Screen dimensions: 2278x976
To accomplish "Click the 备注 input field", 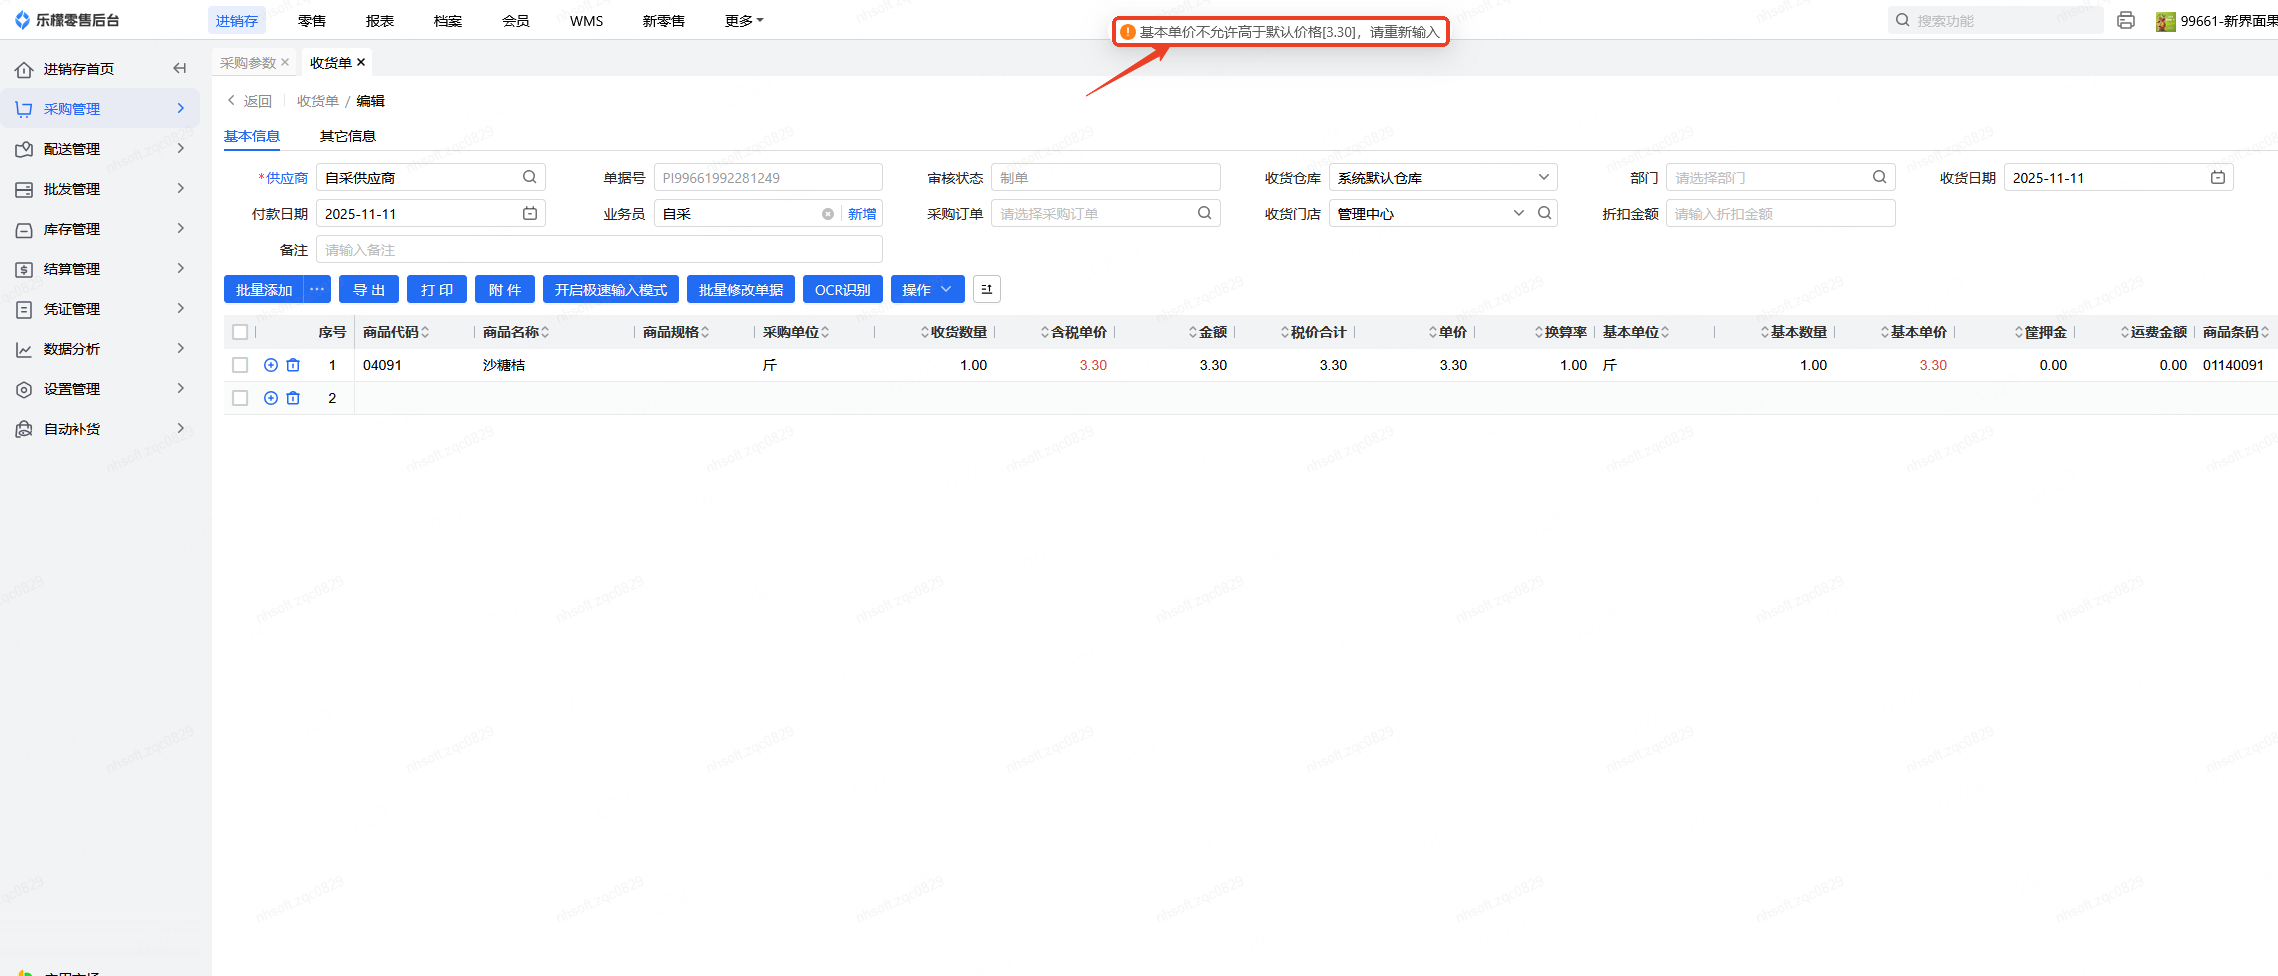I will click(599, 249).
